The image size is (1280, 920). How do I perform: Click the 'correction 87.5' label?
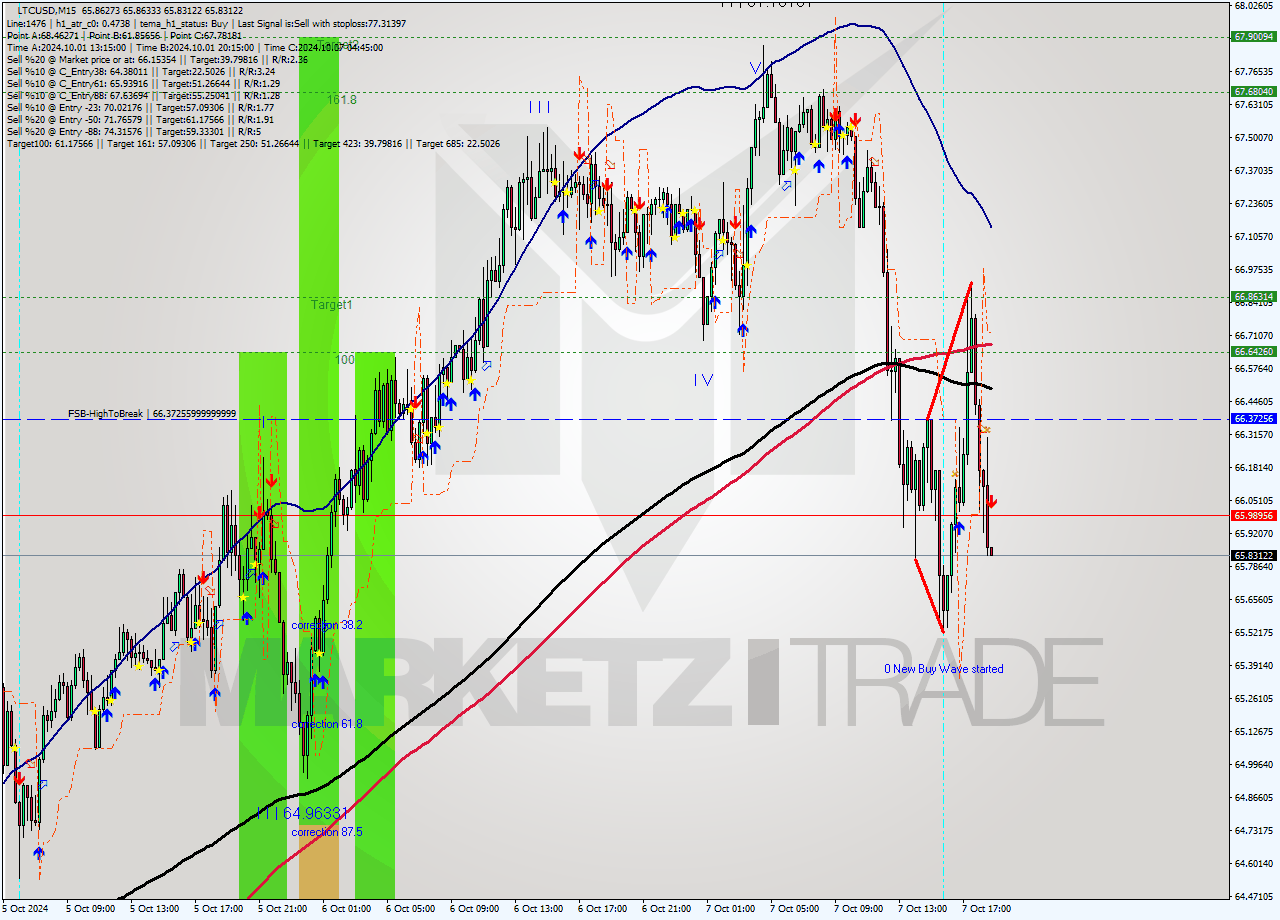[327, 832]
